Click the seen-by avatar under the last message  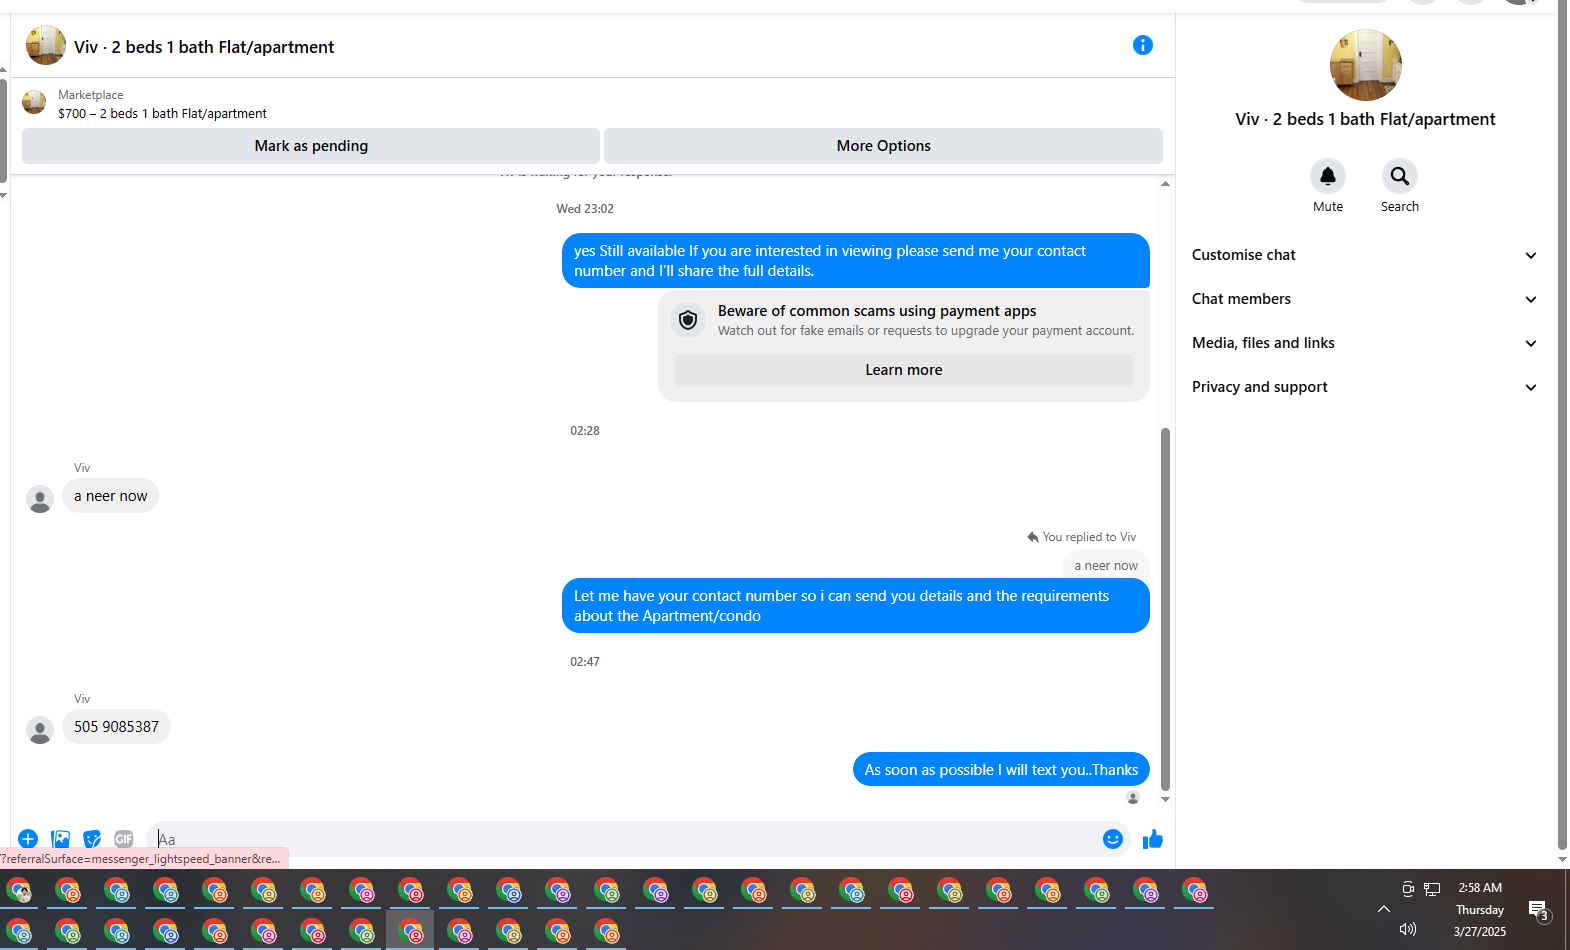coord(1133,798)
